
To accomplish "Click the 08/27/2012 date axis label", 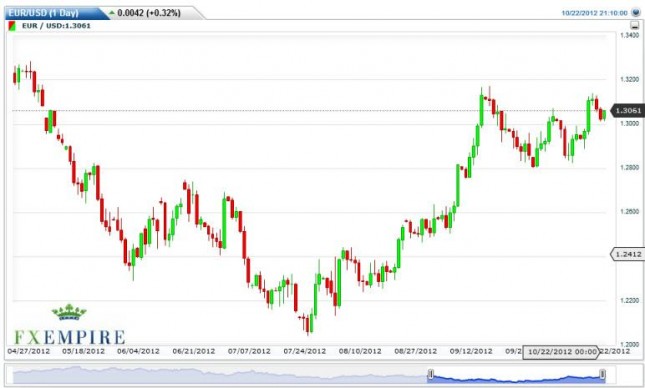I will click(416, 351).
